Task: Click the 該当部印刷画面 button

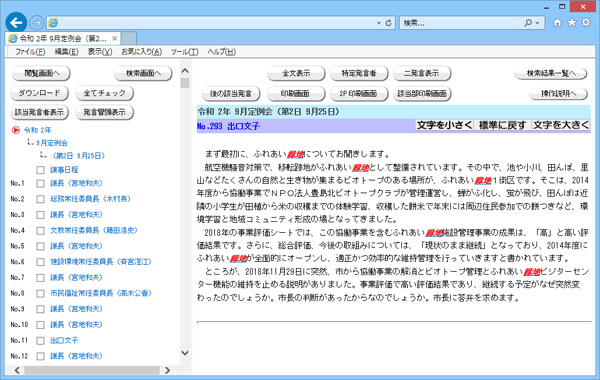Action: point(422,93)
